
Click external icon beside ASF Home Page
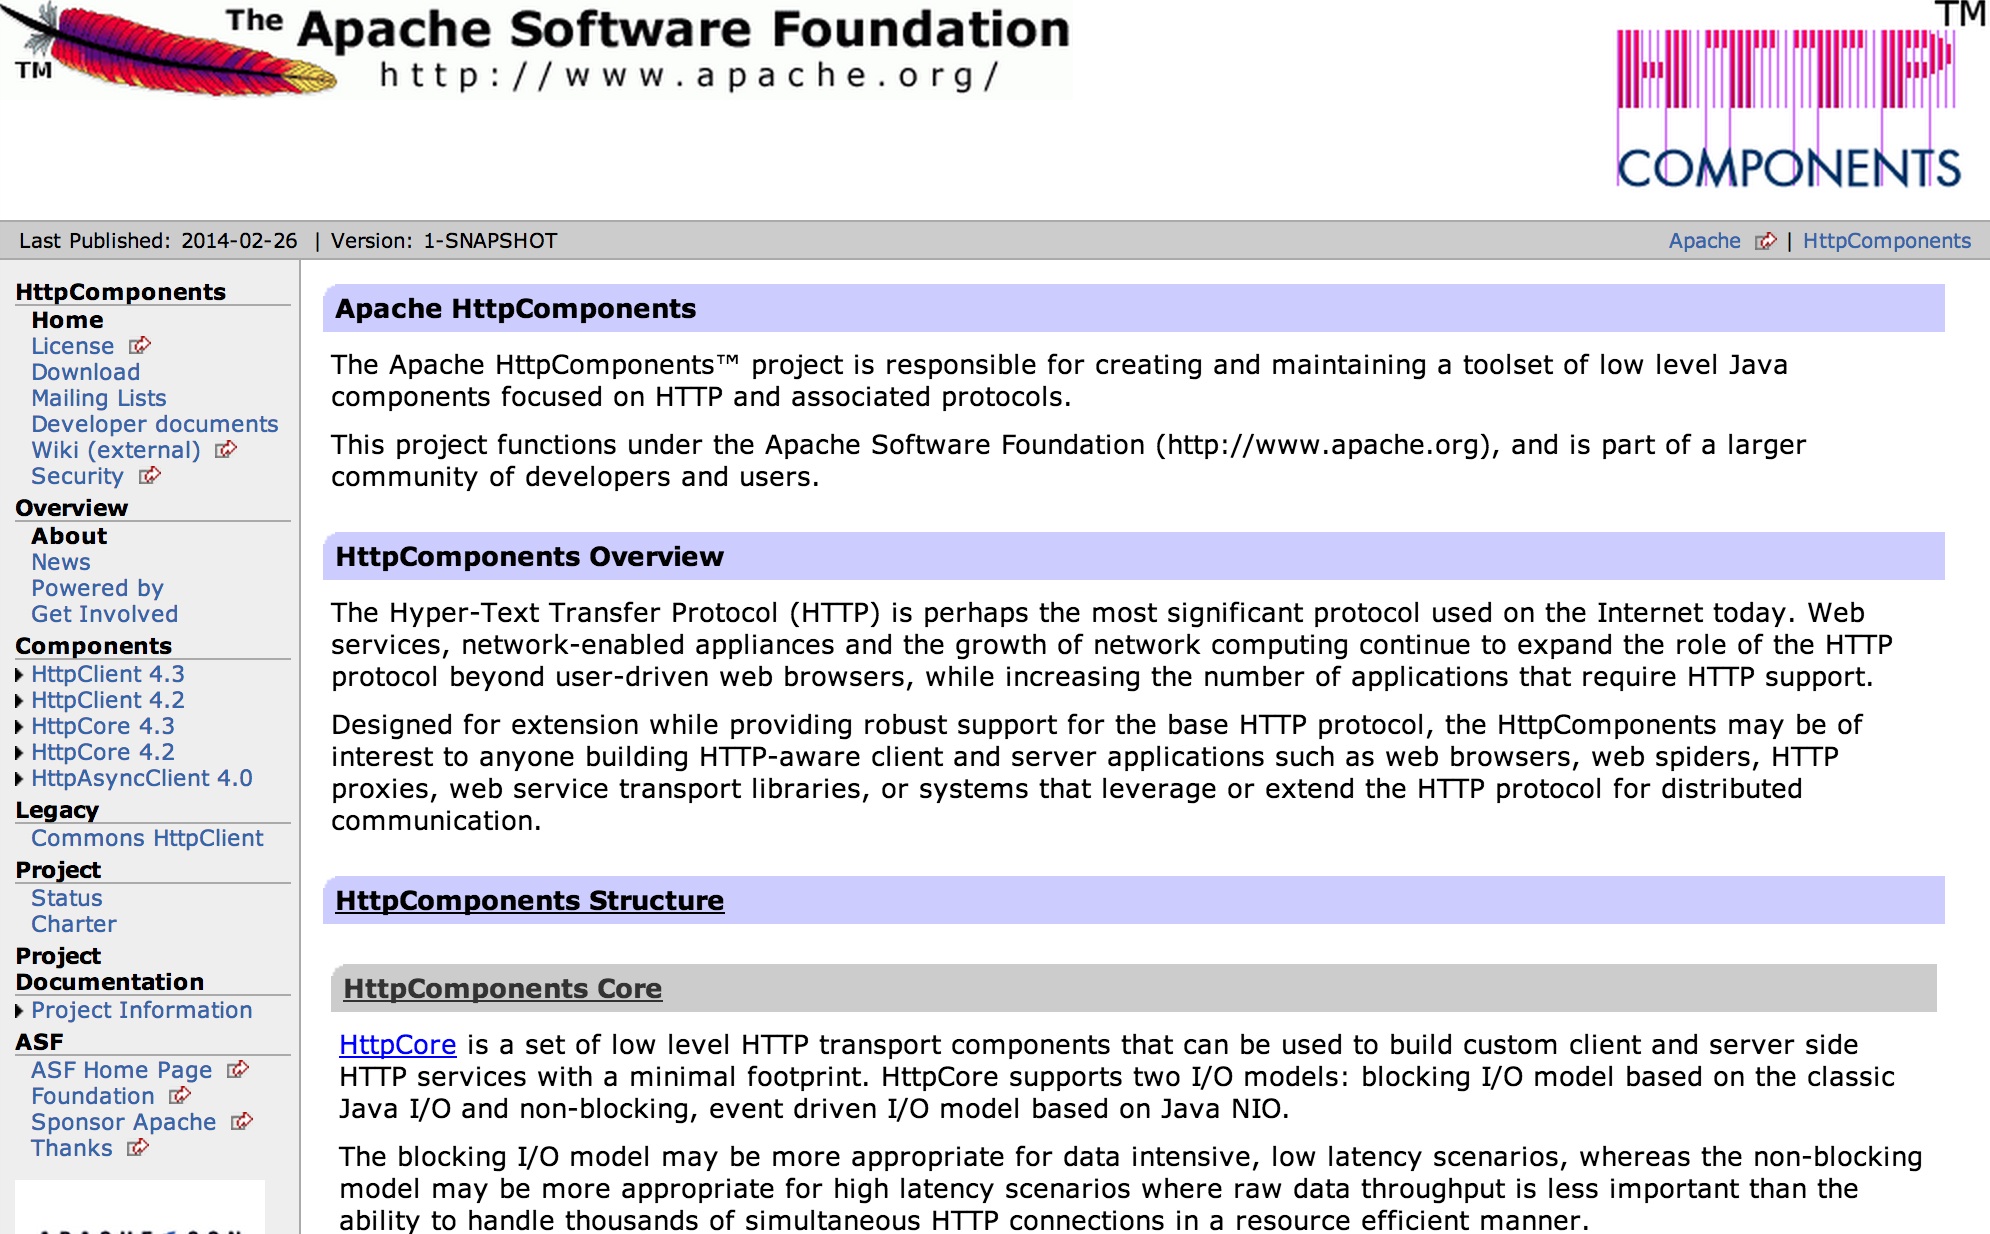[x=238, y=1069]
